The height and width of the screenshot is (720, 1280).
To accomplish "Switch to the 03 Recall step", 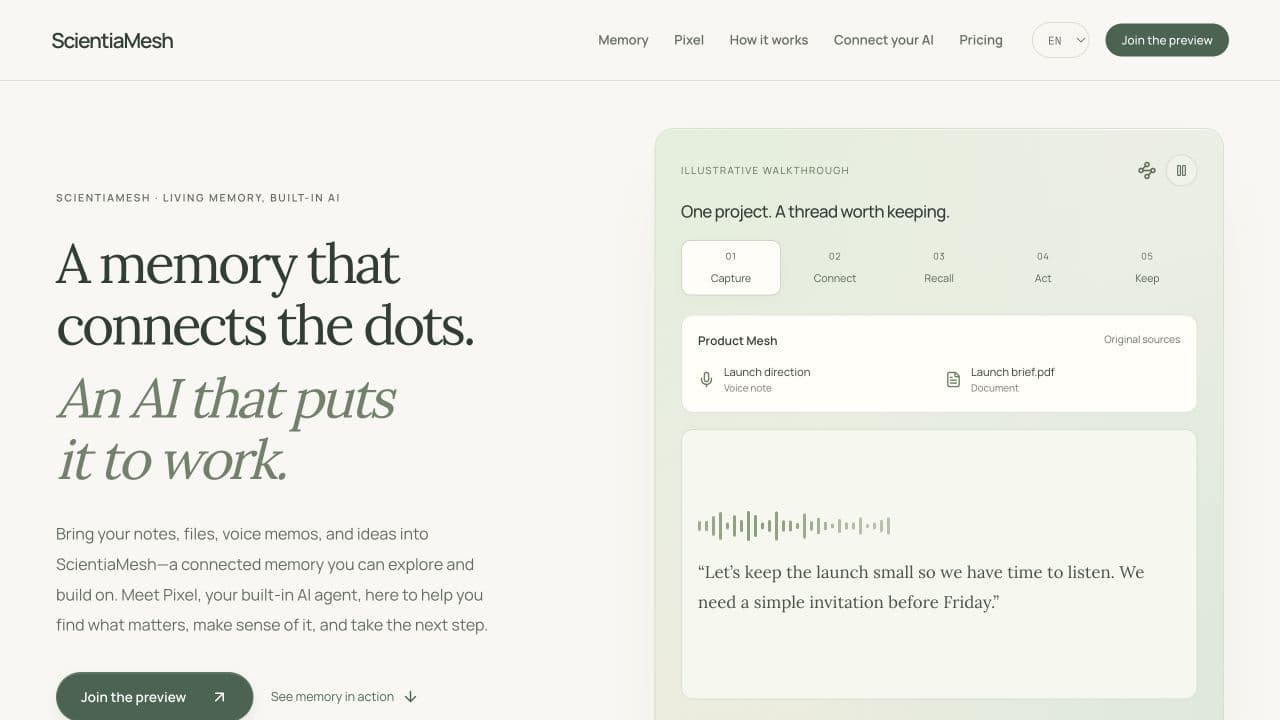I will click(939, 267).
